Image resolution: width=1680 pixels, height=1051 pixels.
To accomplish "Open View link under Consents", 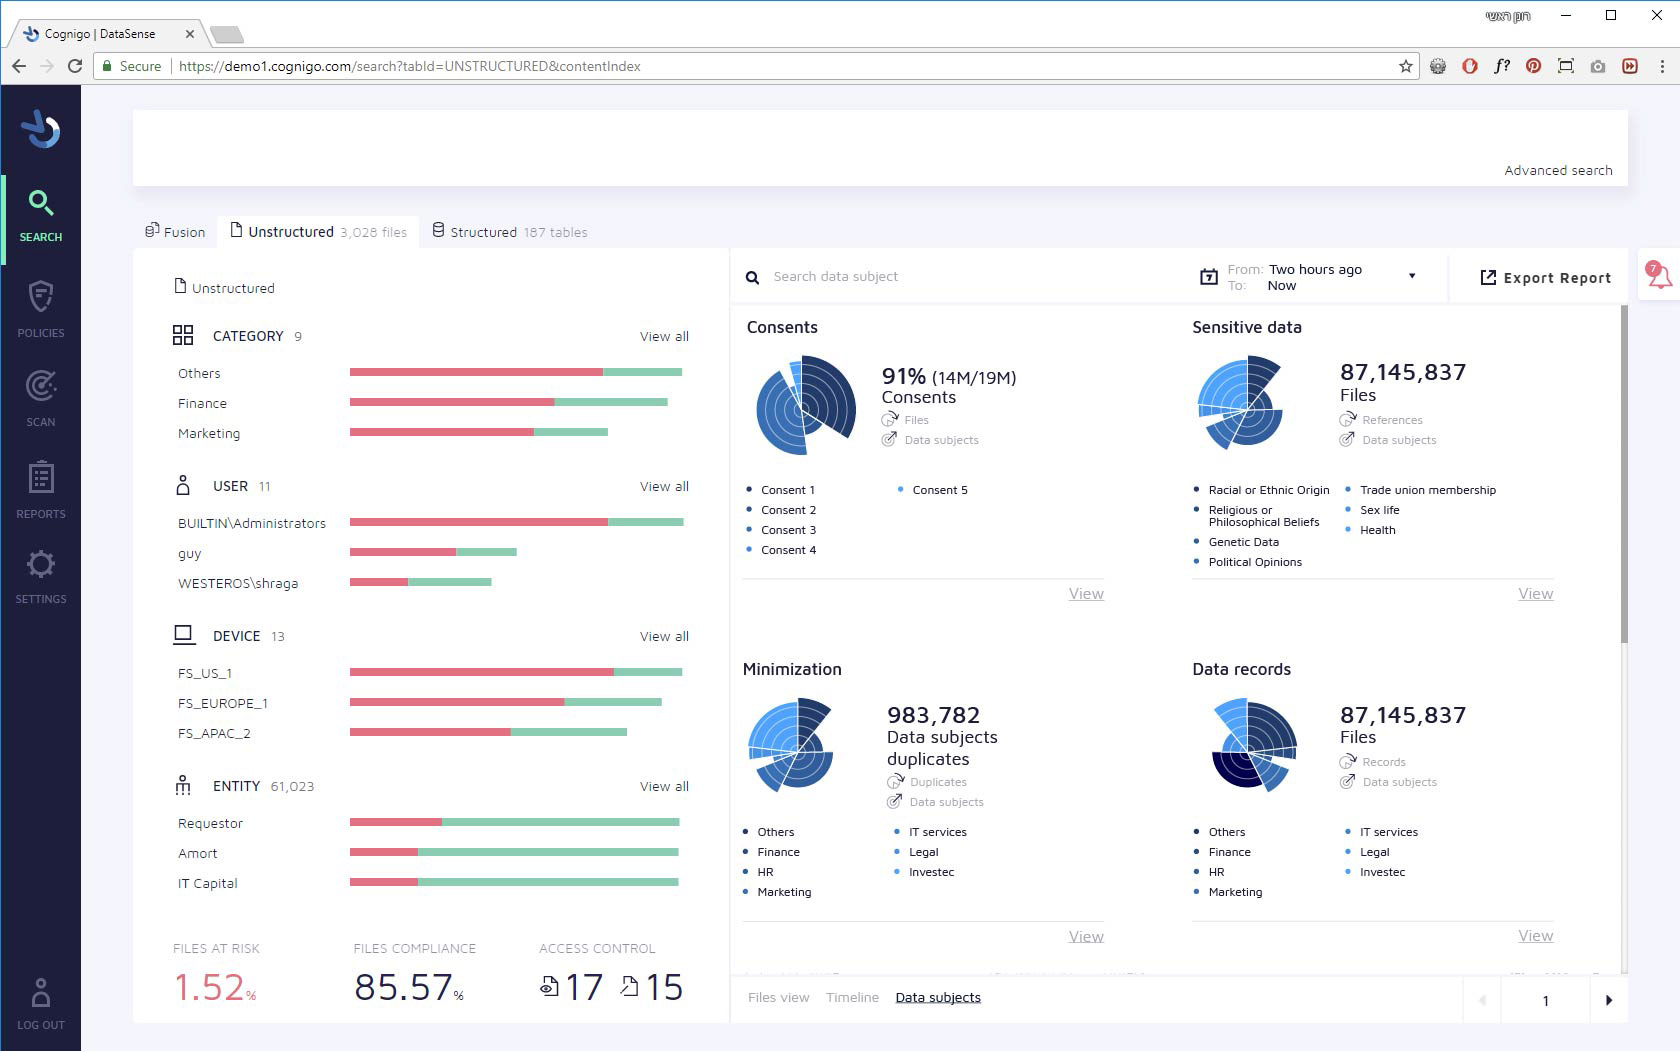I will pos(1086,594).
